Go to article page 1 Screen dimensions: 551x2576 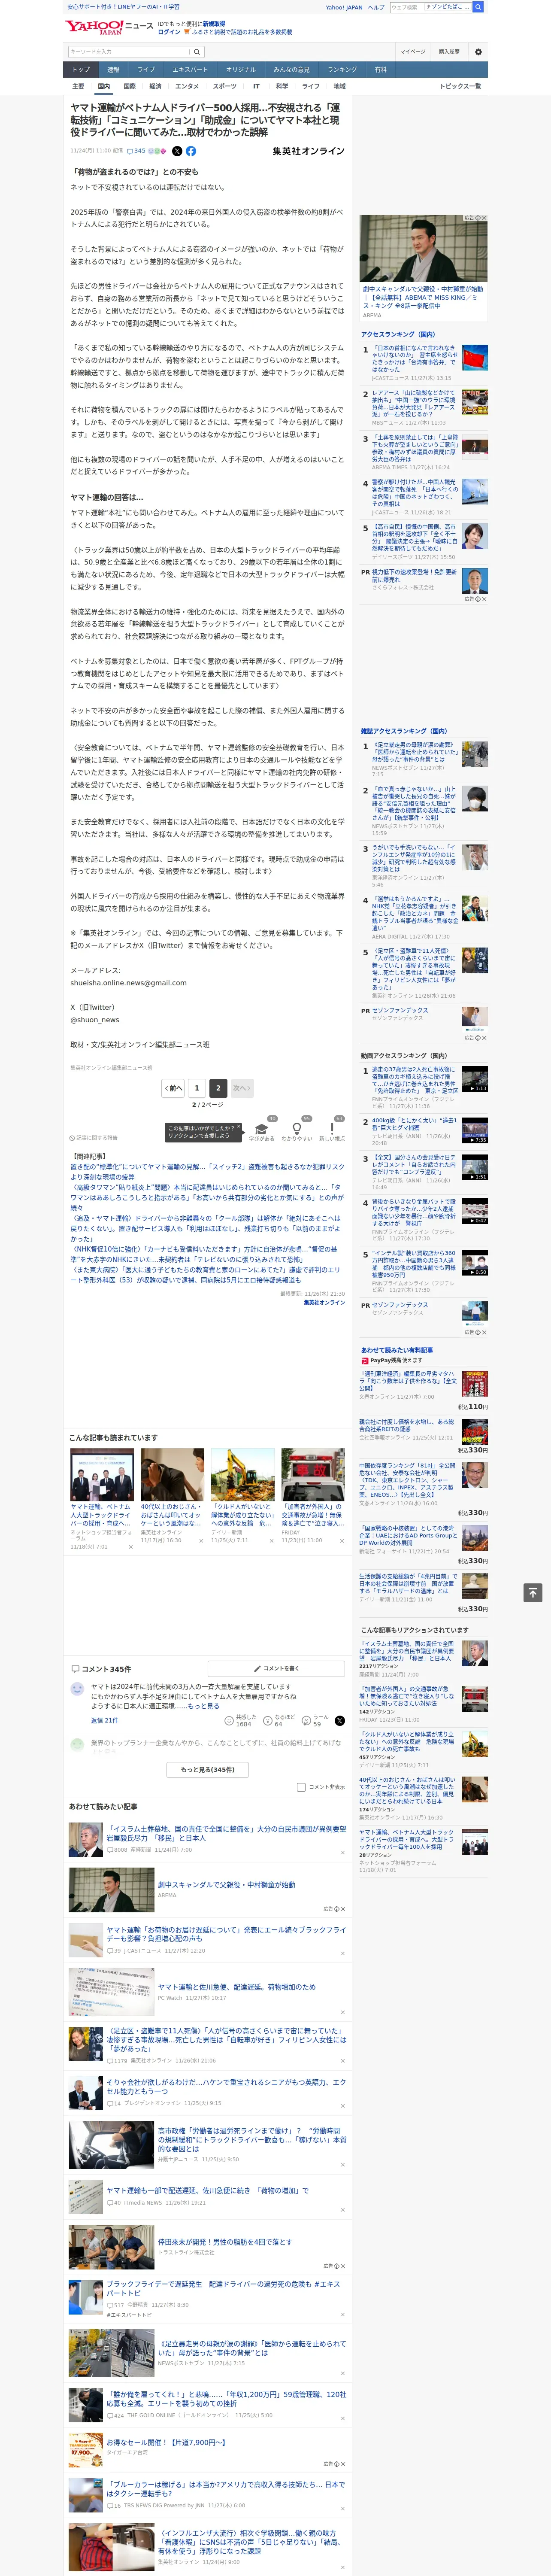(197, 1088)
